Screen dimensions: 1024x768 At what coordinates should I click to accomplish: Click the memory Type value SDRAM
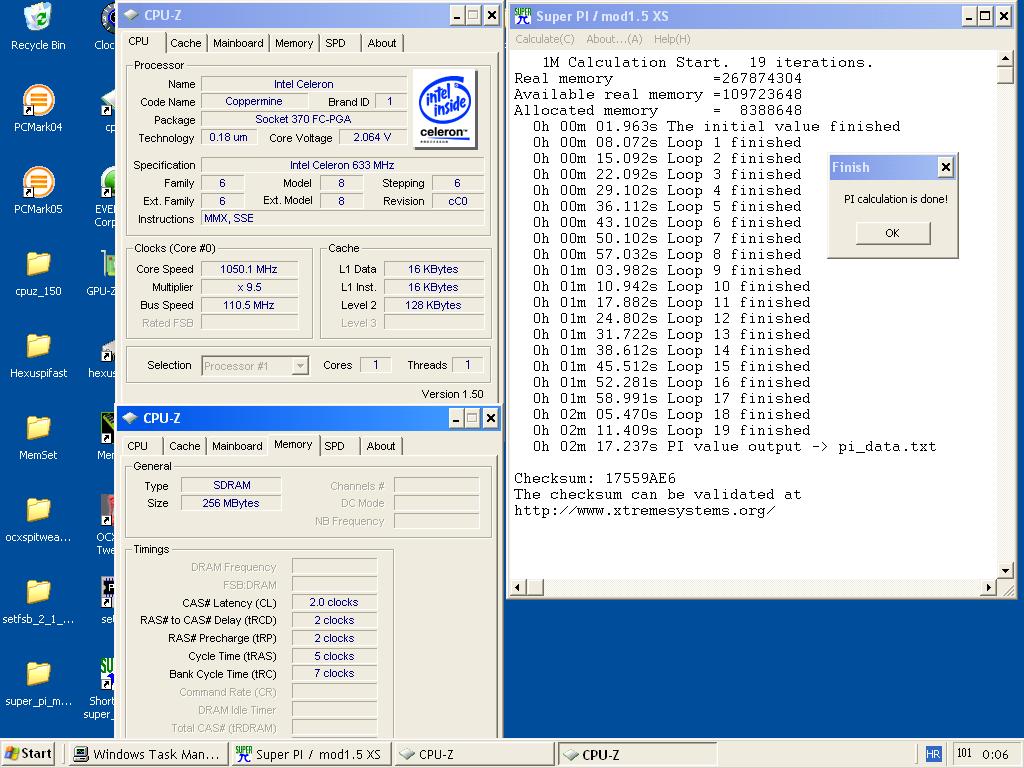click(x=232, y=485)
